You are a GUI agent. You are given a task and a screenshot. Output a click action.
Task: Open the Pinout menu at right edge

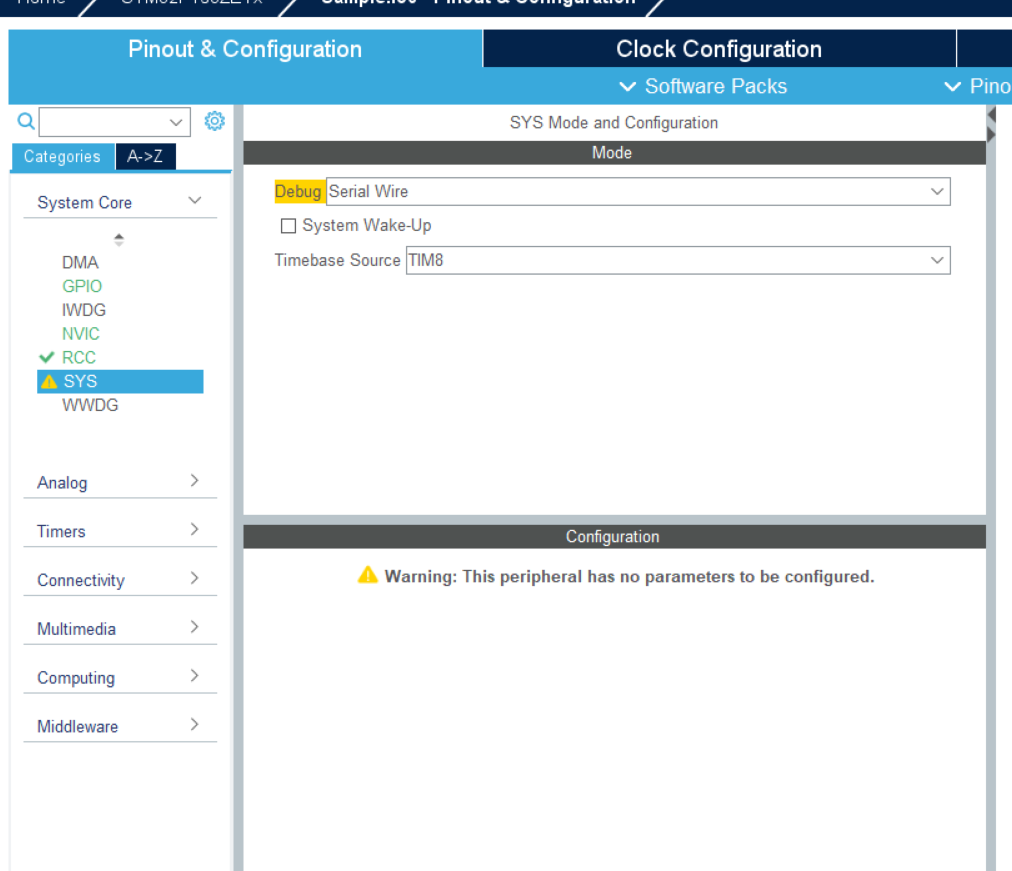pos(977,86)
